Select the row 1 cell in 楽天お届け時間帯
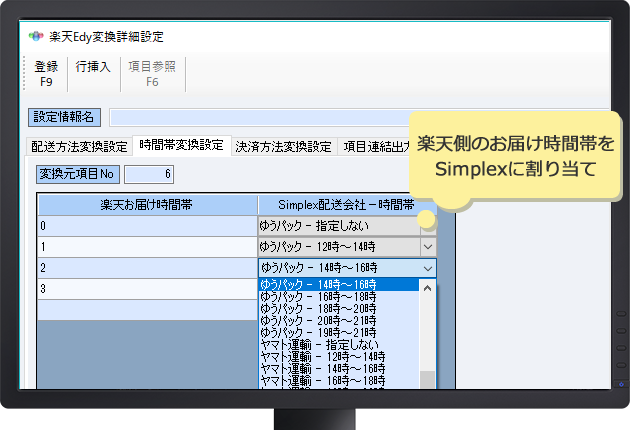The height and width of the screenshot is (430, 630). click(147, 247)
